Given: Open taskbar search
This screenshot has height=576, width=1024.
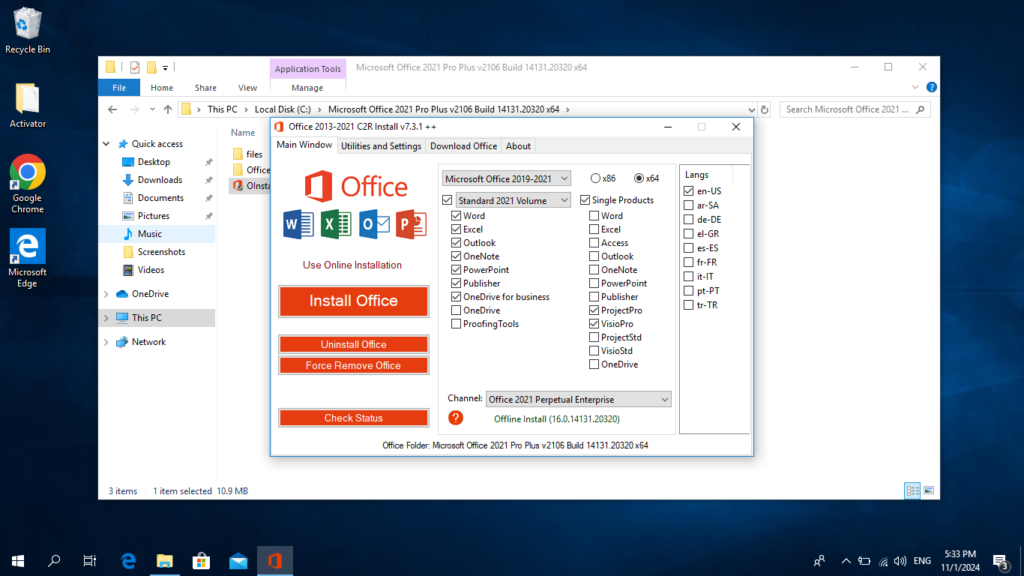Looking at the screenshot, I should (54, 561).
